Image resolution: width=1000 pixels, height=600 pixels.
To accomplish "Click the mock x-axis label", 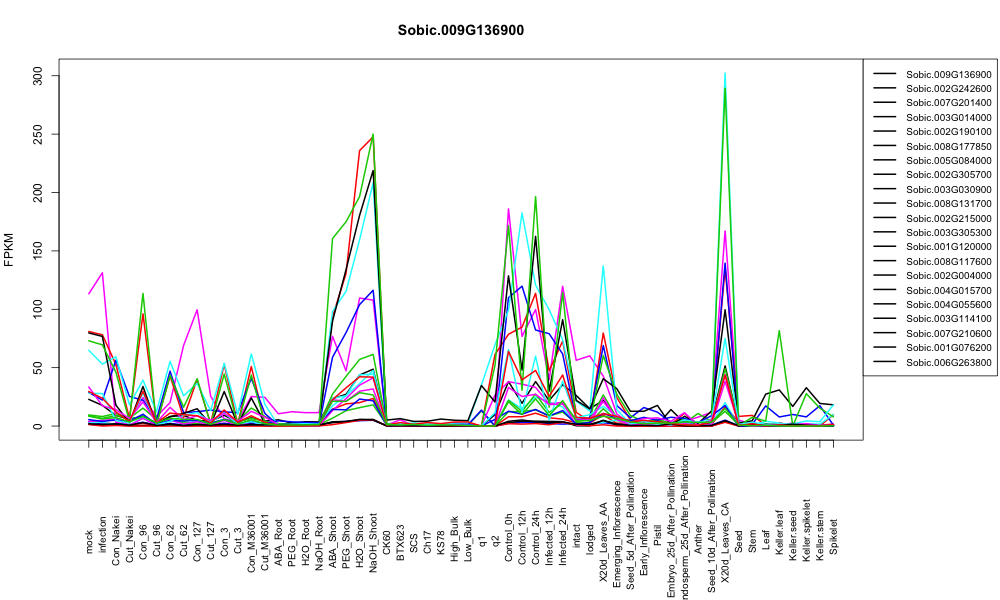I will coord(89,543).
